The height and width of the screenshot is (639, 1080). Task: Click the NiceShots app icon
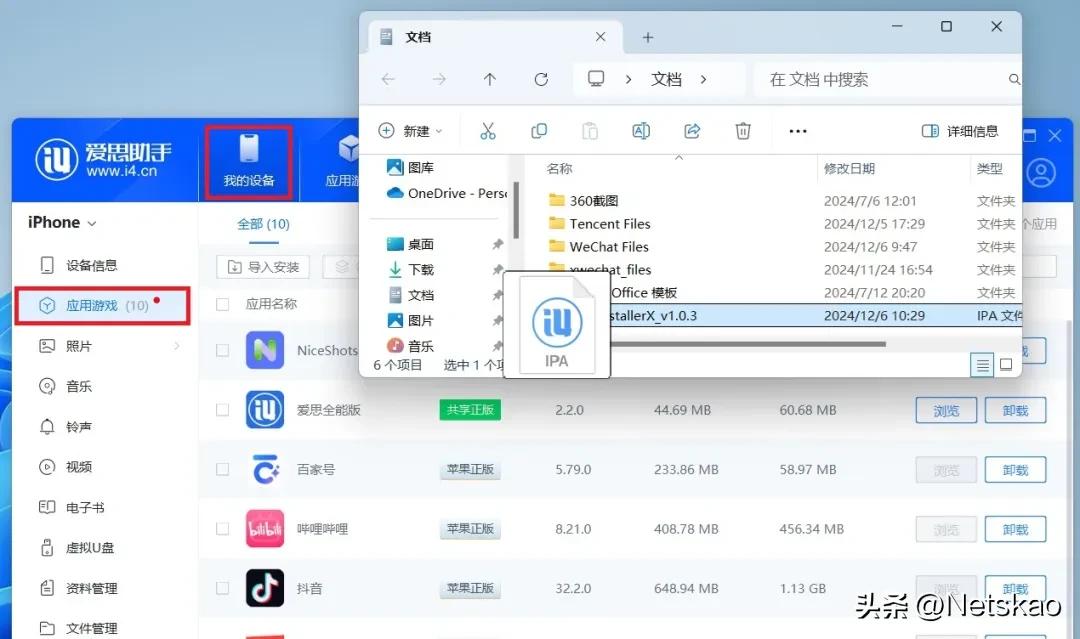[x=265, y=350]
